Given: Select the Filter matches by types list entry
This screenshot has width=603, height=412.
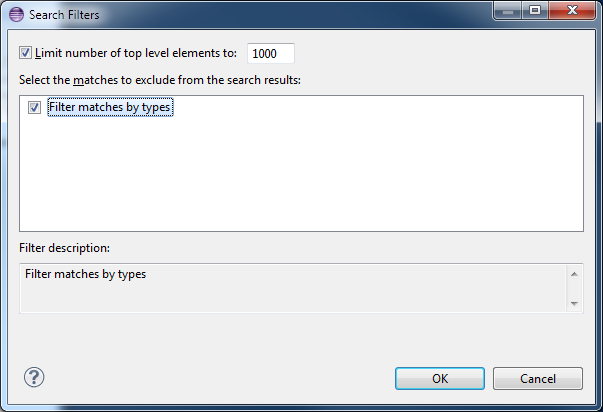Looking at the screenshot, I should point(110,107).
